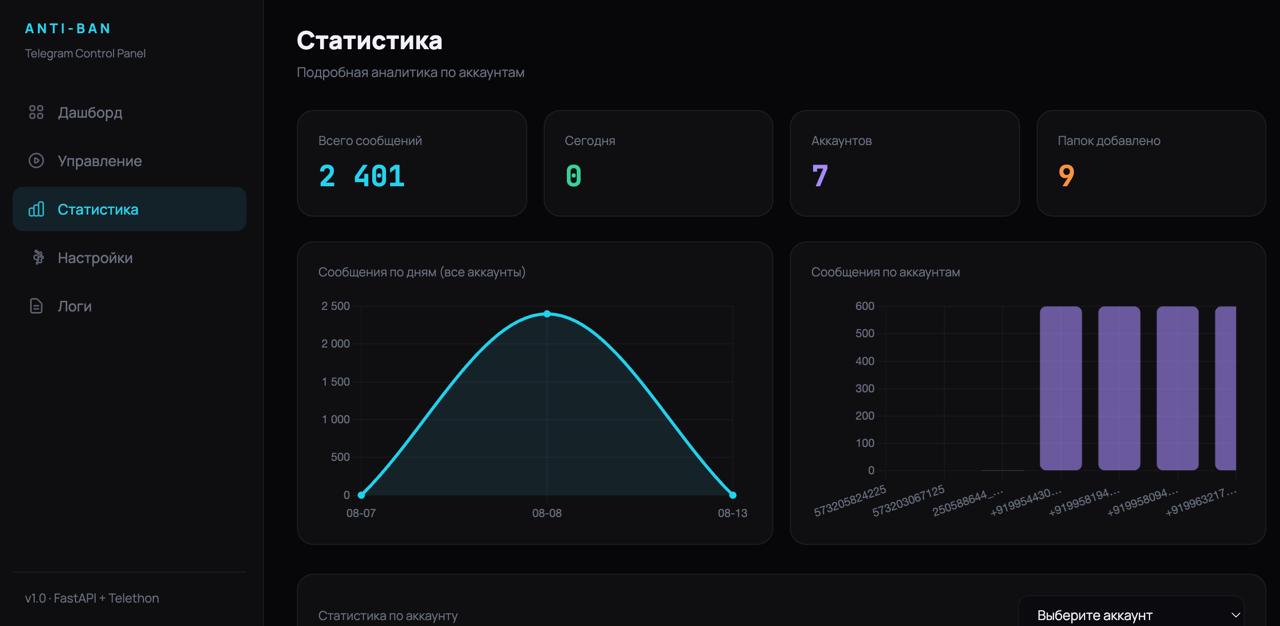Viewport: 1280px width, 626px height.
Task: Click the value 7 in Аккаунтов card
Action: [x=820, y=176]
